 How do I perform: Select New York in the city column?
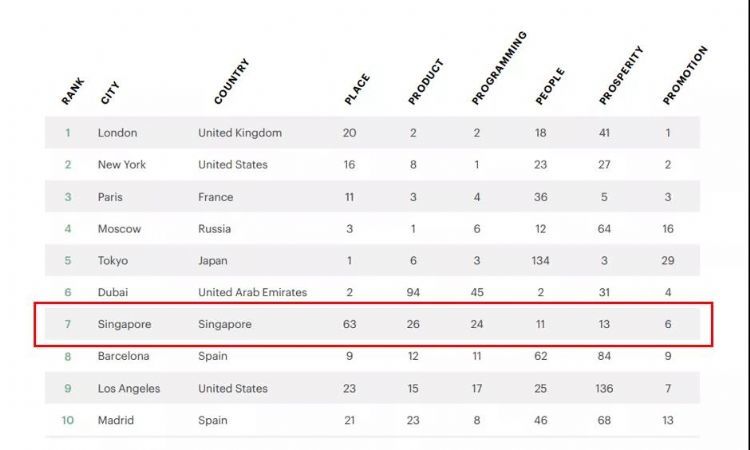121,165
